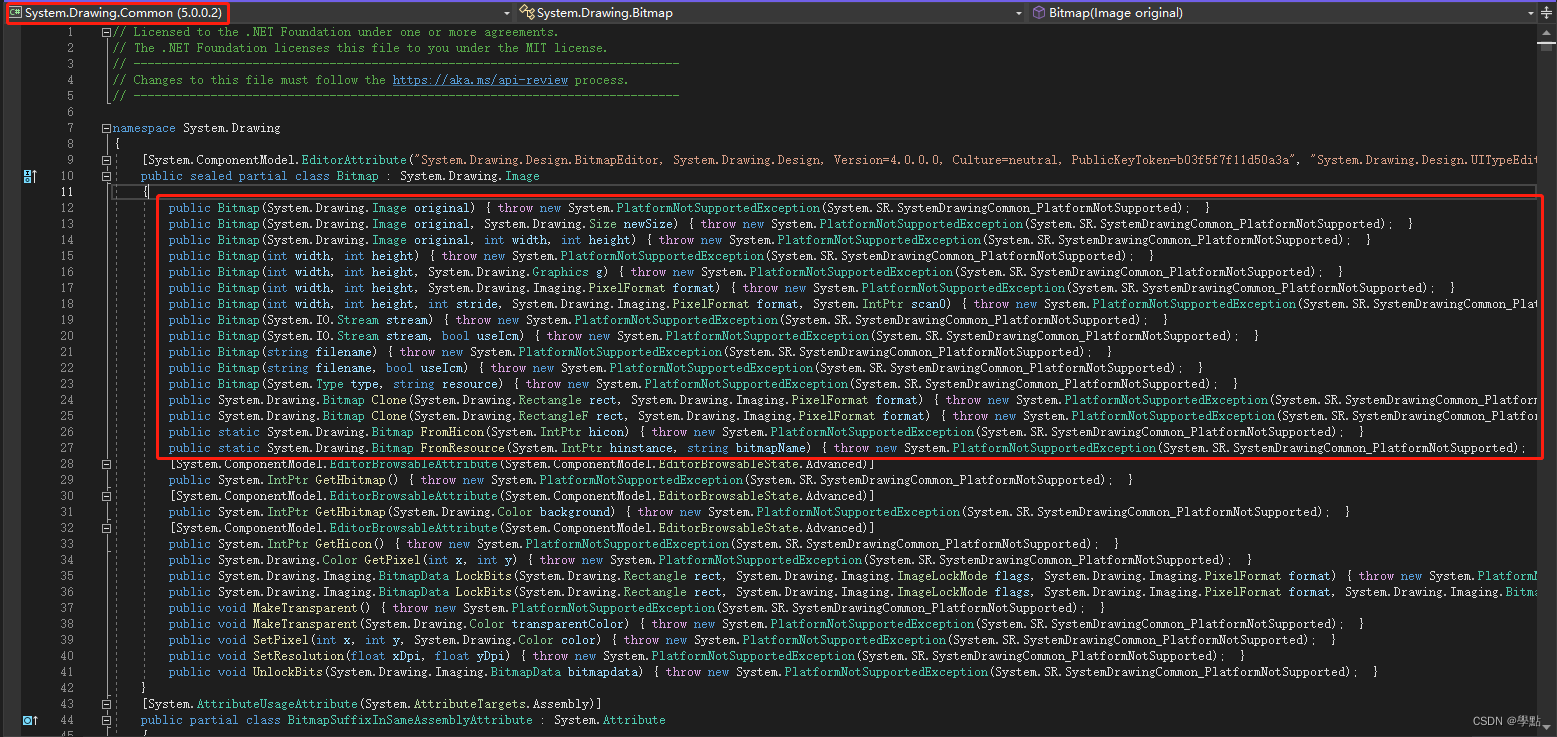Click the method cube icon beside Bitmap(Image original)
Viewport: 1557px width, 737px height.
[1039, 13]
